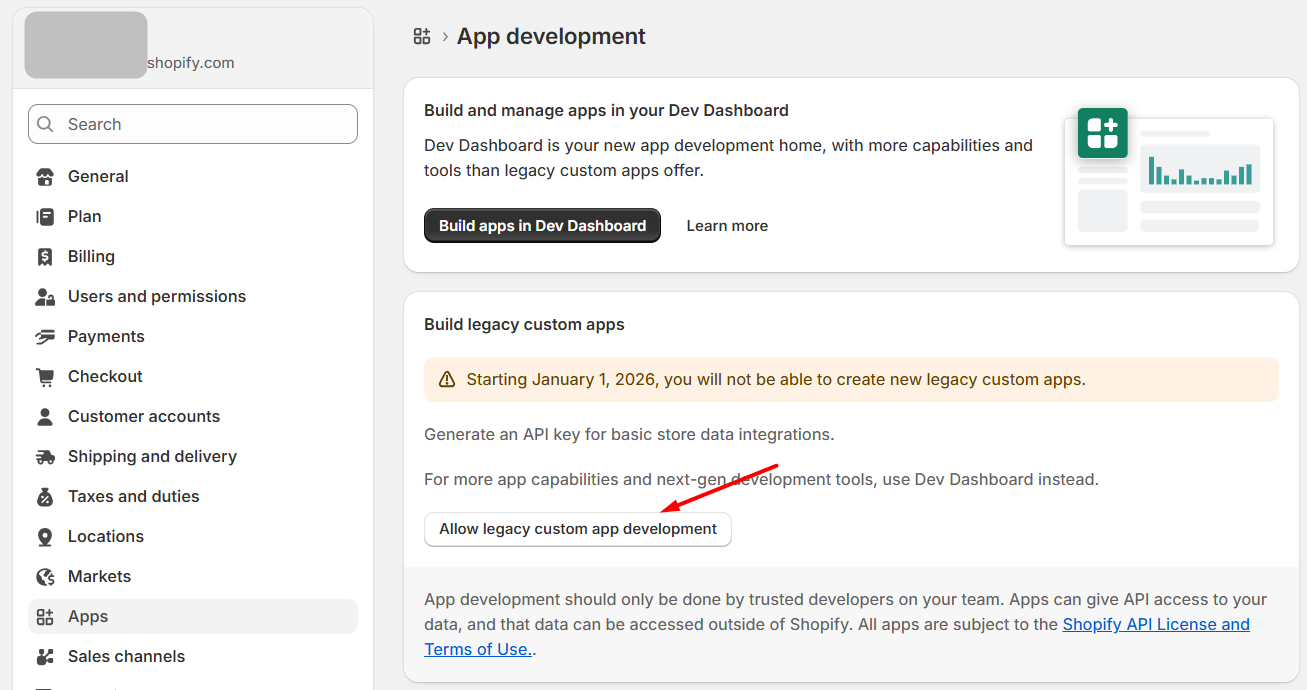Screen dimensions: 1307x690
Task: Click the apps breadcrumb icon beside page title
Action: (422, 37)
